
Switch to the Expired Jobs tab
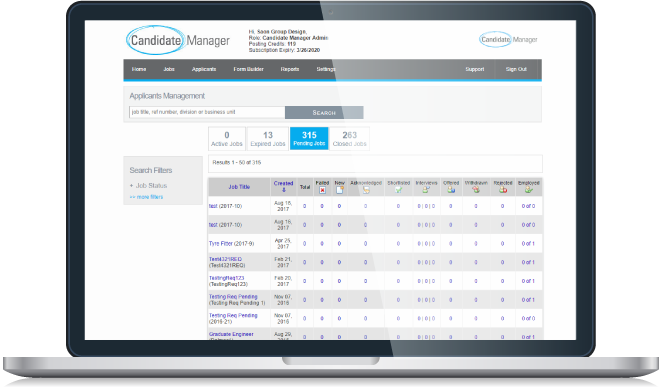(x=268, y=138)
